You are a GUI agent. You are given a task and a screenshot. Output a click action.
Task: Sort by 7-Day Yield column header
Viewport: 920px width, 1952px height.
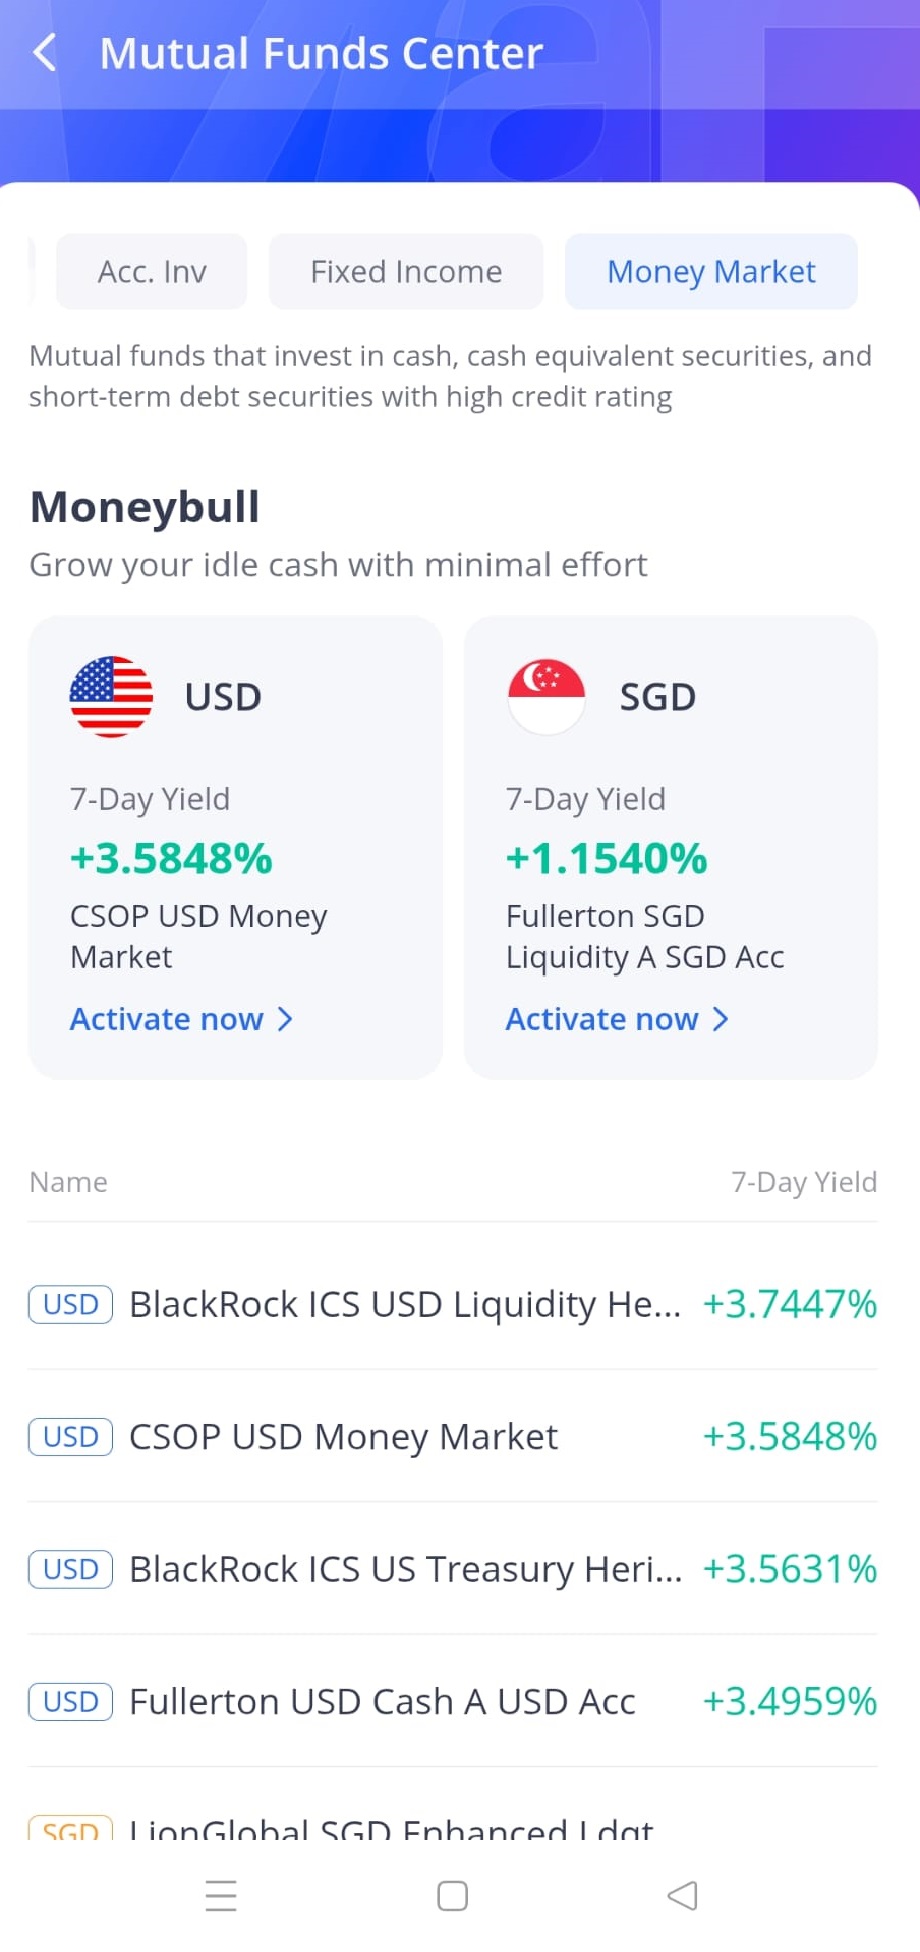coord(804,1182)
